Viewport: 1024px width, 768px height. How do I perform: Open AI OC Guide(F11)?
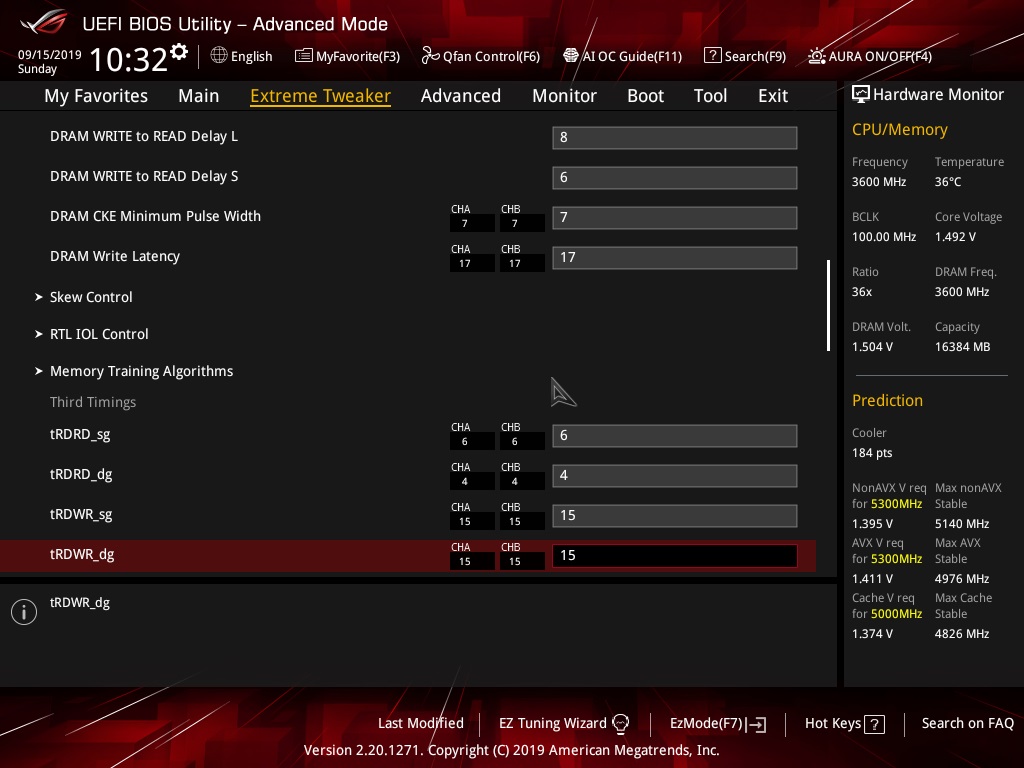pos(622,56)
